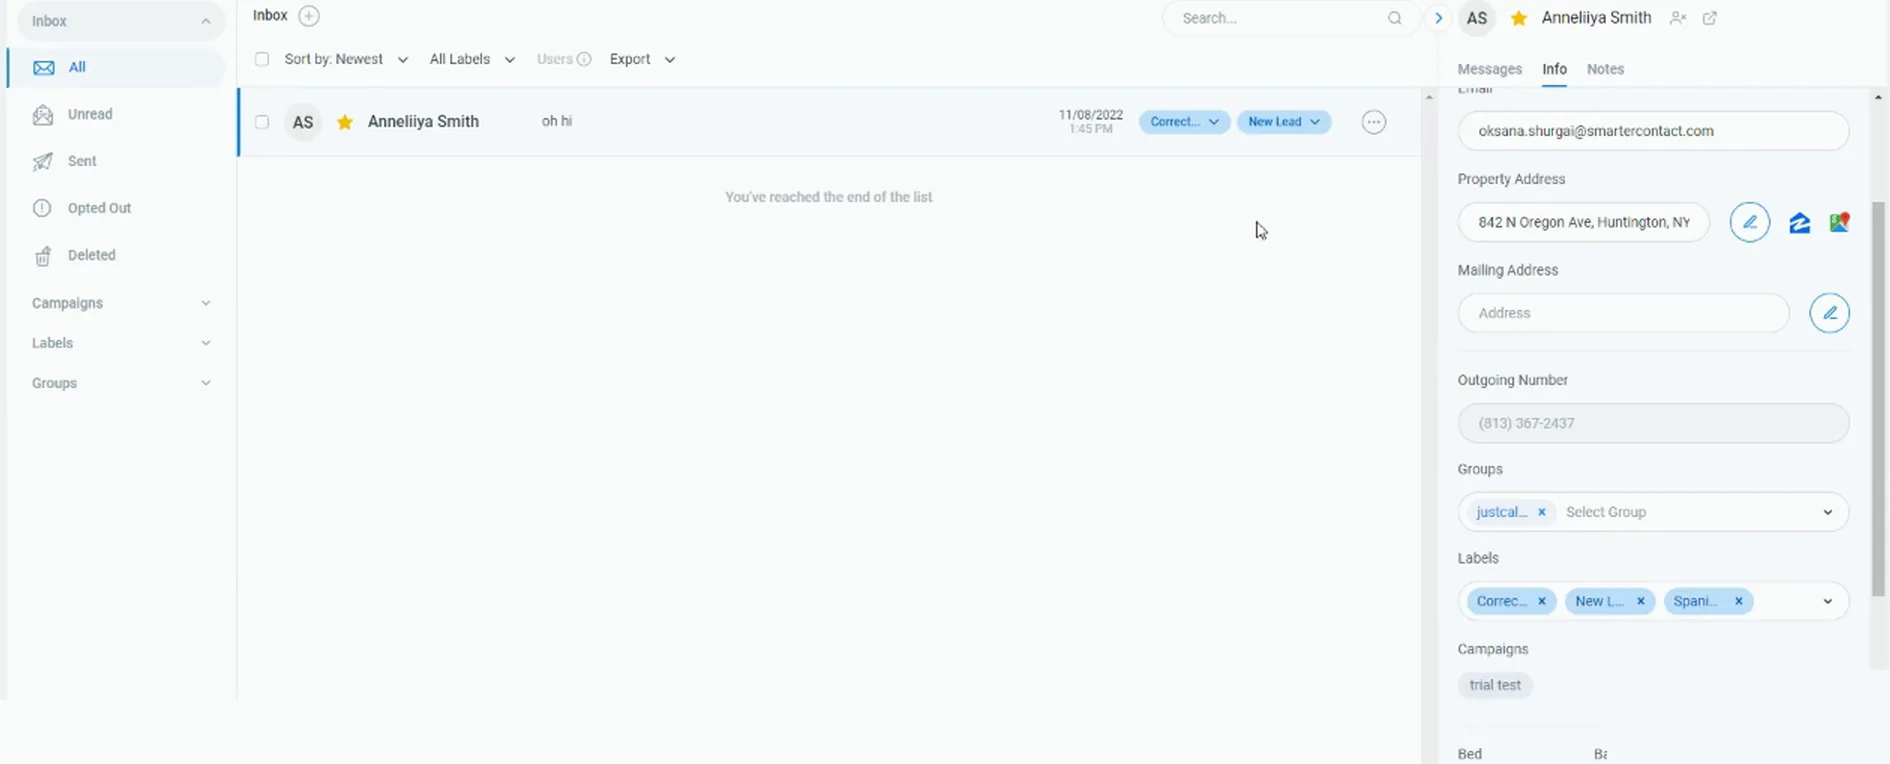The image size is (1890, 764).
Task: Add new inbox with plus icon
Action: pyautogui.click(x=309, y=16)
